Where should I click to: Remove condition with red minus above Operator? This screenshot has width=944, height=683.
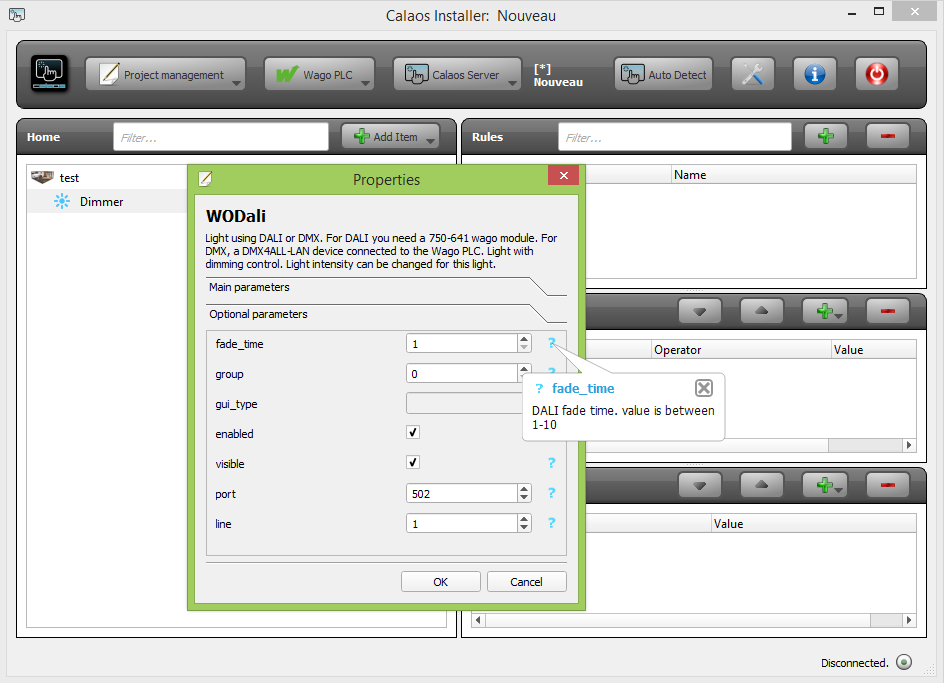887,311
